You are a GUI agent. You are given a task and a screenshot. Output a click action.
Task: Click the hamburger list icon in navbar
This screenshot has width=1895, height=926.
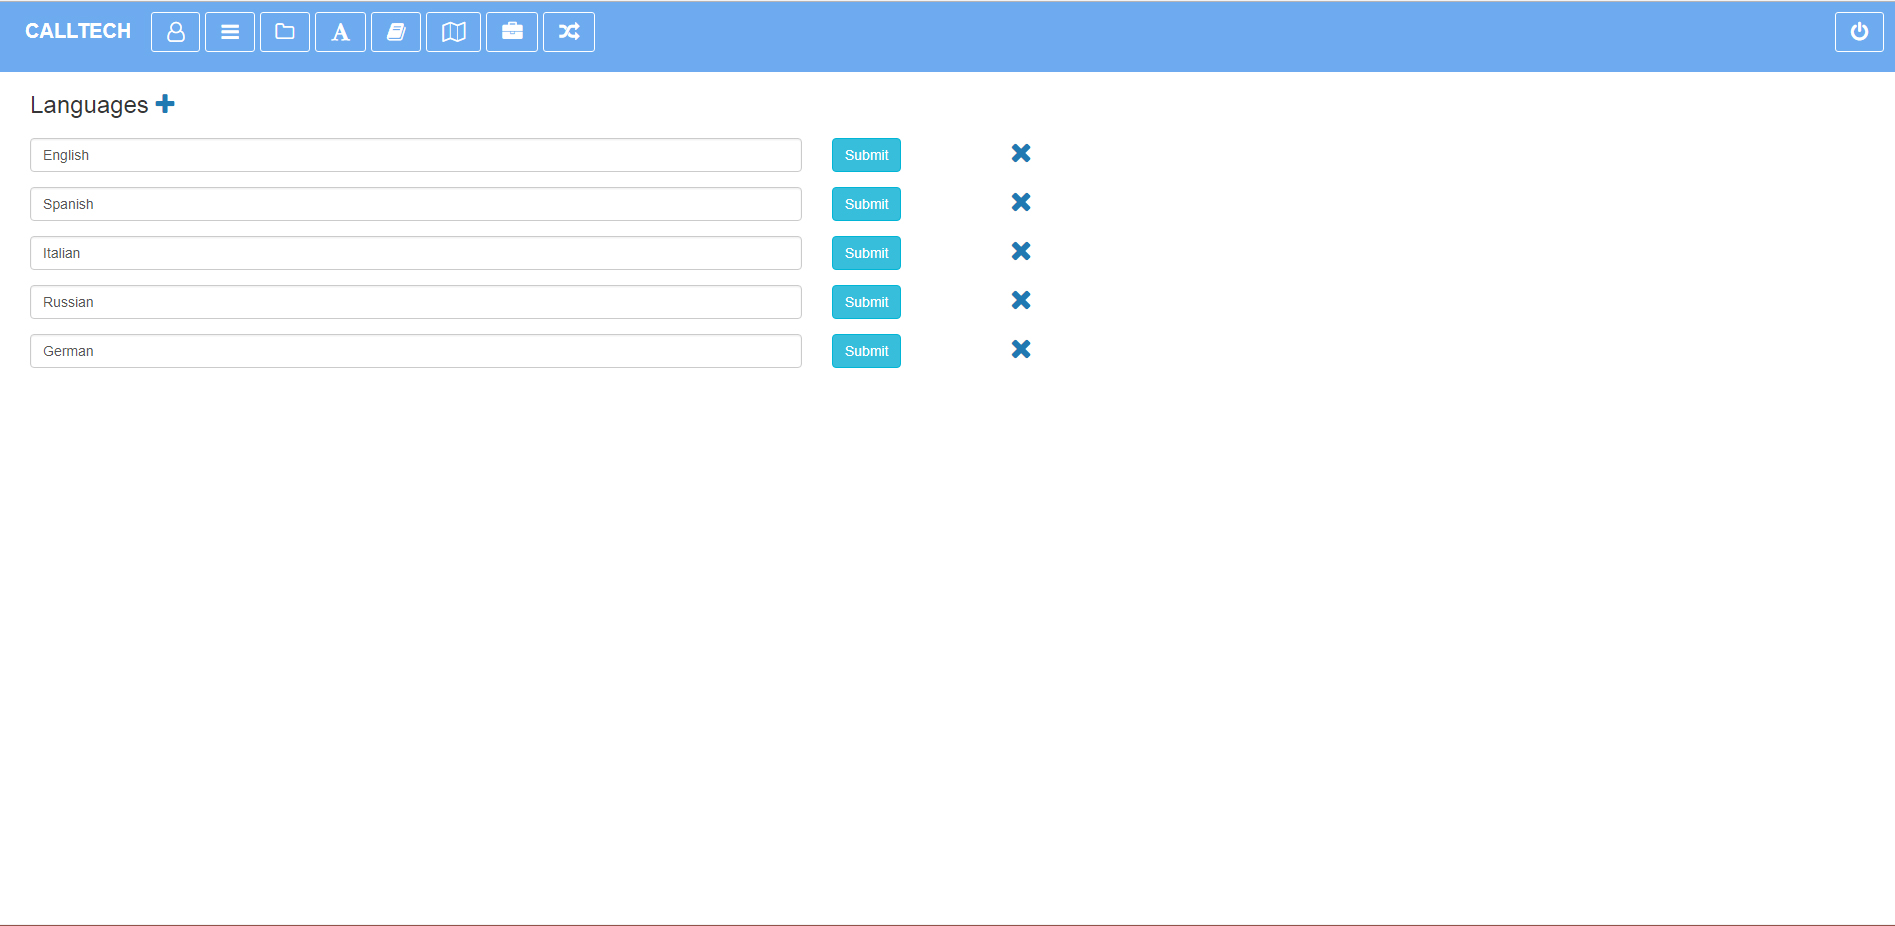[x=230, y=32]
